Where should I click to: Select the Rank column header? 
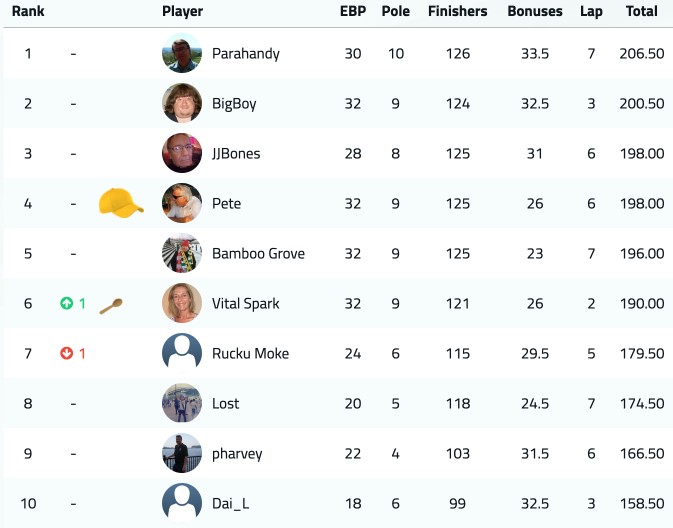coord(28,11)
